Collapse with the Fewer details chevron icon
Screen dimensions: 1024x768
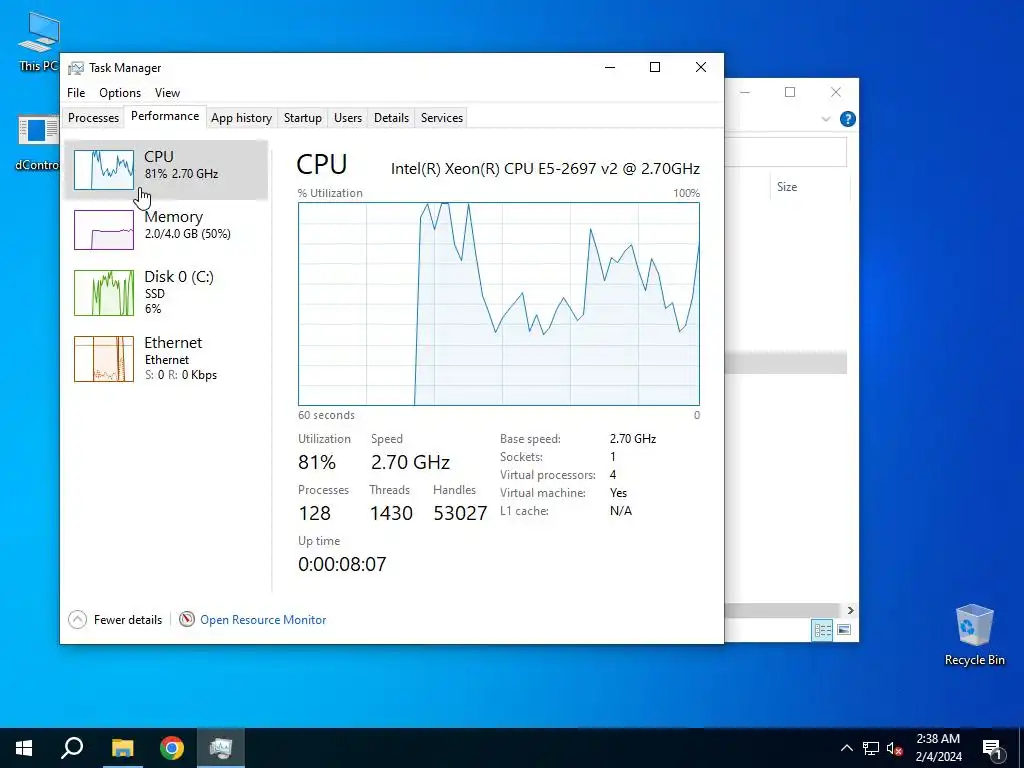click(x=77, y=619)
